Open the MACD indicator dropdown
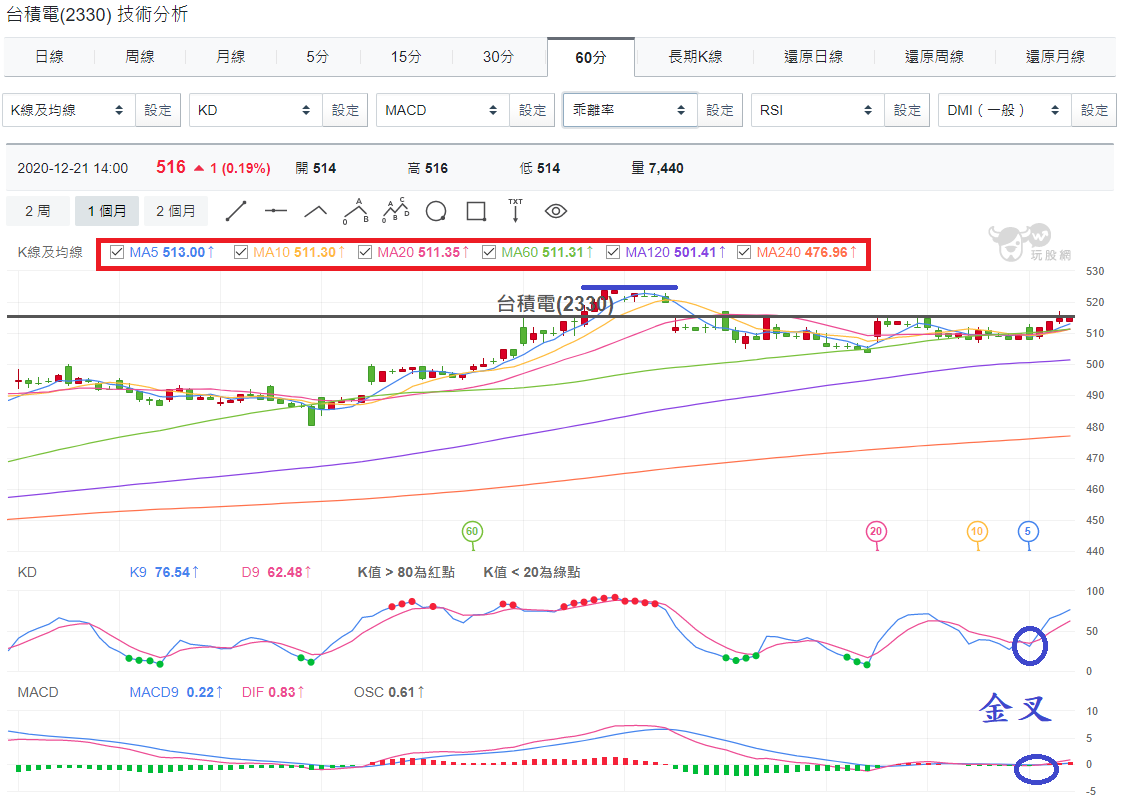This screenshot has width=1126, height=797. (x=443, y=110)
